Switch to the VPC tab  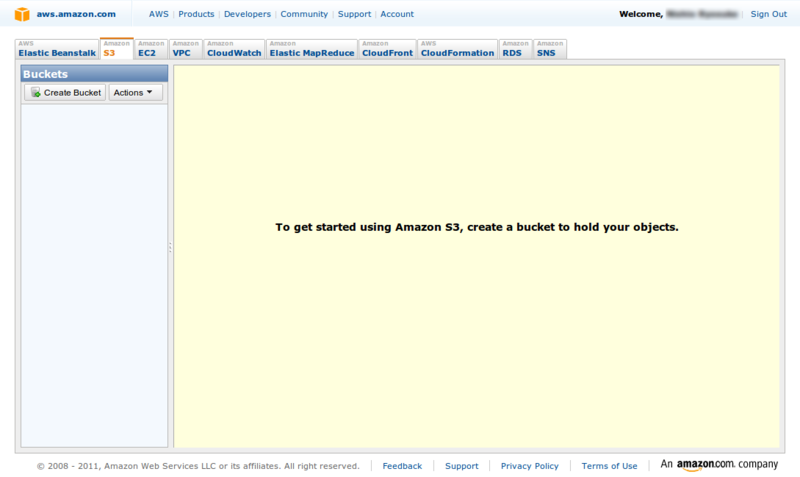click(x=186, y=49)
